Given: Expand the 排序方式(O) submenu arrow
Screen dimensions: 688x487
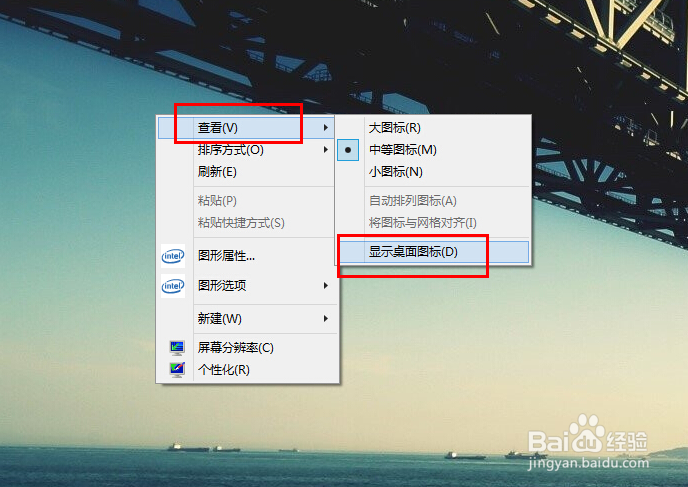Looking at the screenshot, I should (x=326, y=150).
